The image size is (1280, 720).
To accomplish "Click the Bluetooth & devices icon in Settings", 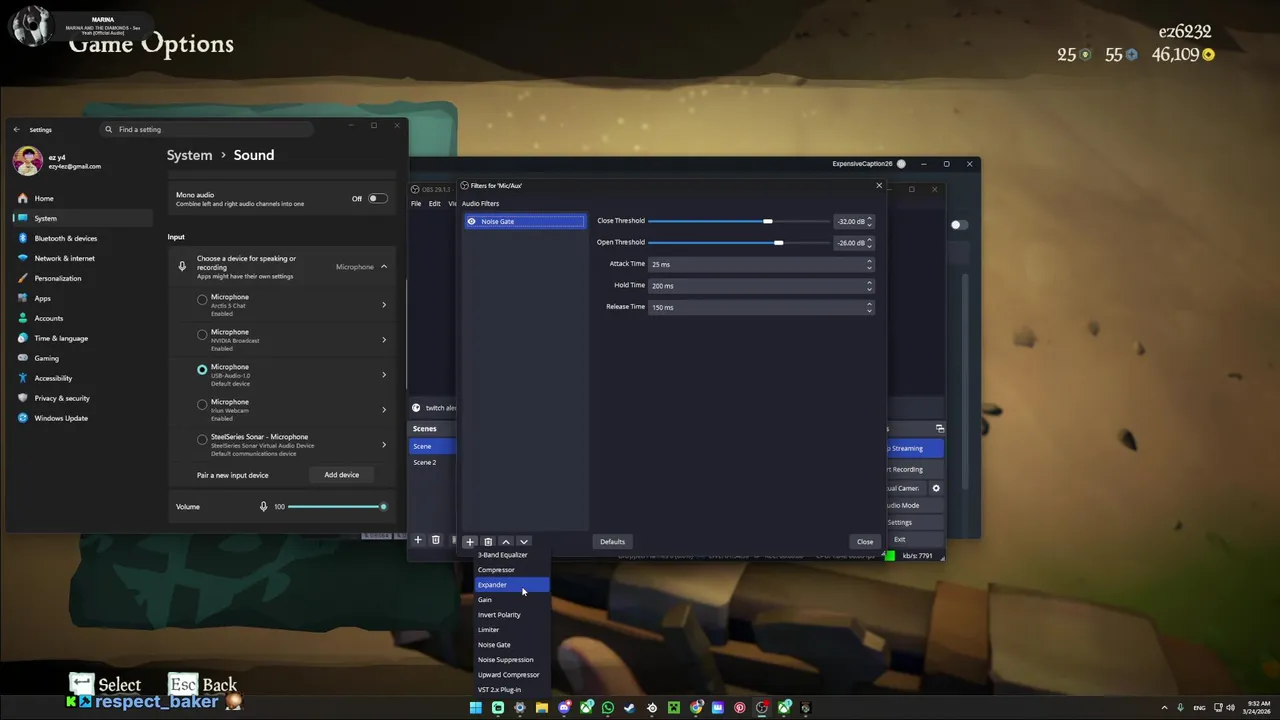I will click(x=23, y=238).
